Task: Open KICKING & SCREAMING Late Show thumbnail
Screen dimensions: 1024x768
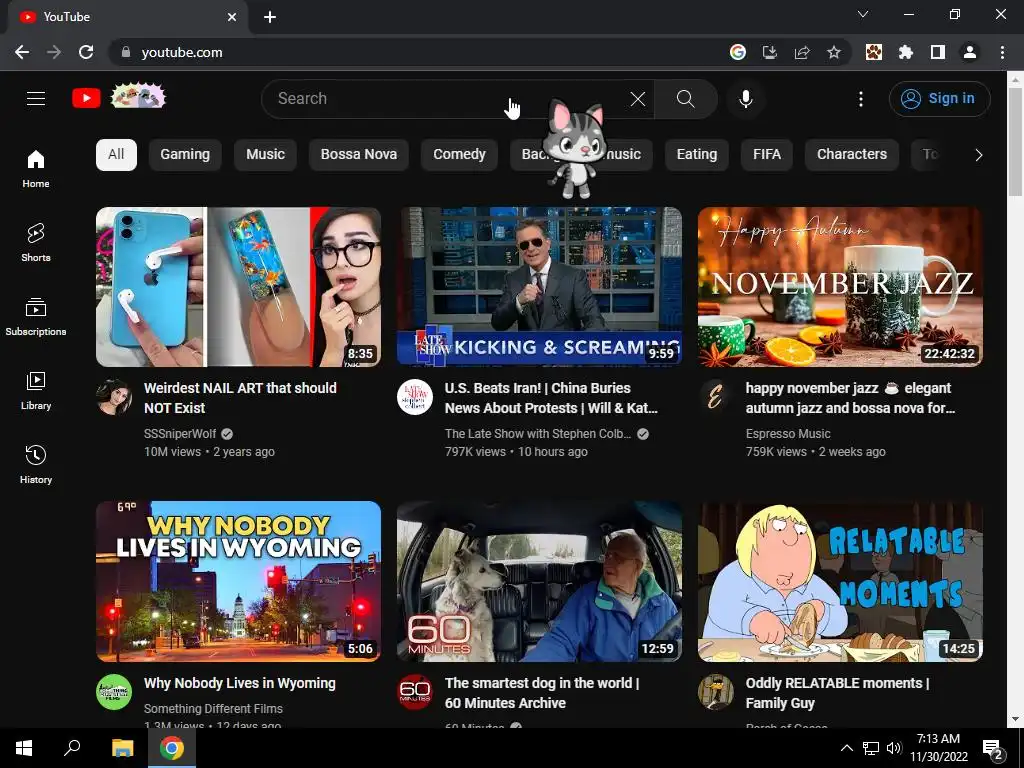Action: [x=539, y=287]
